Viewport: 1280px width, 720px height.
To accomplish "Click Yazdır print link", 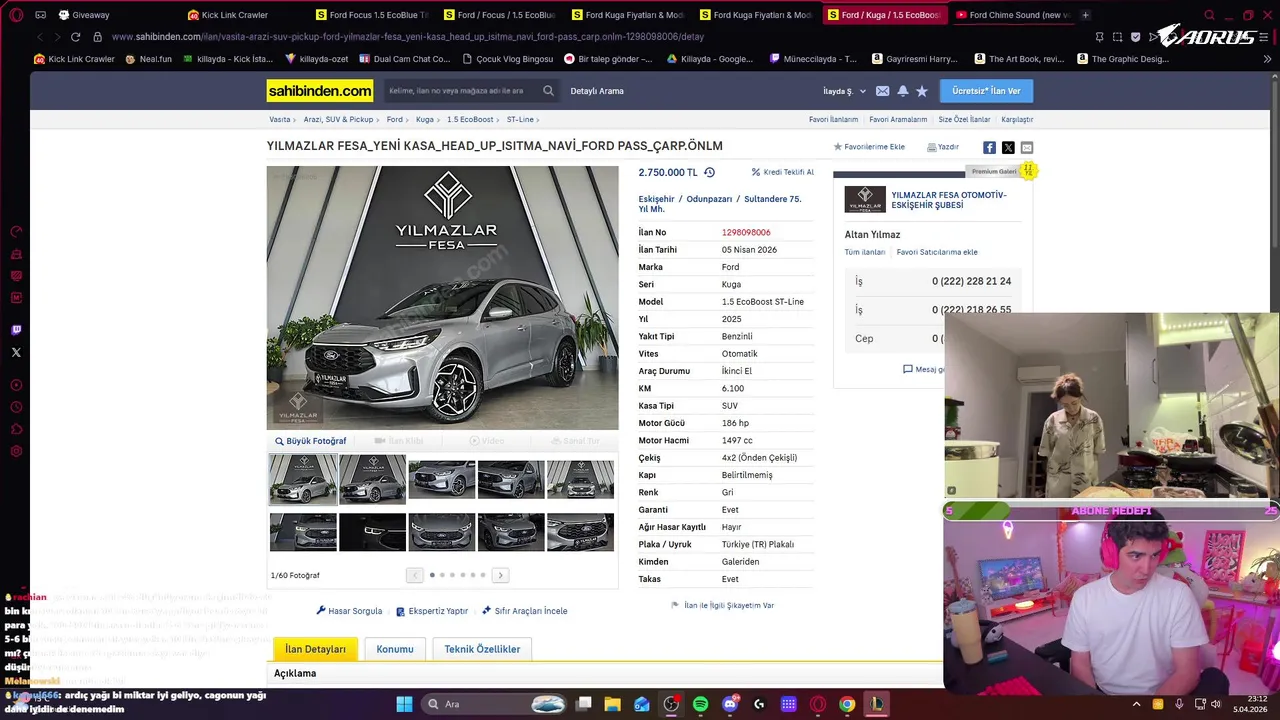I will coord(943,147).
